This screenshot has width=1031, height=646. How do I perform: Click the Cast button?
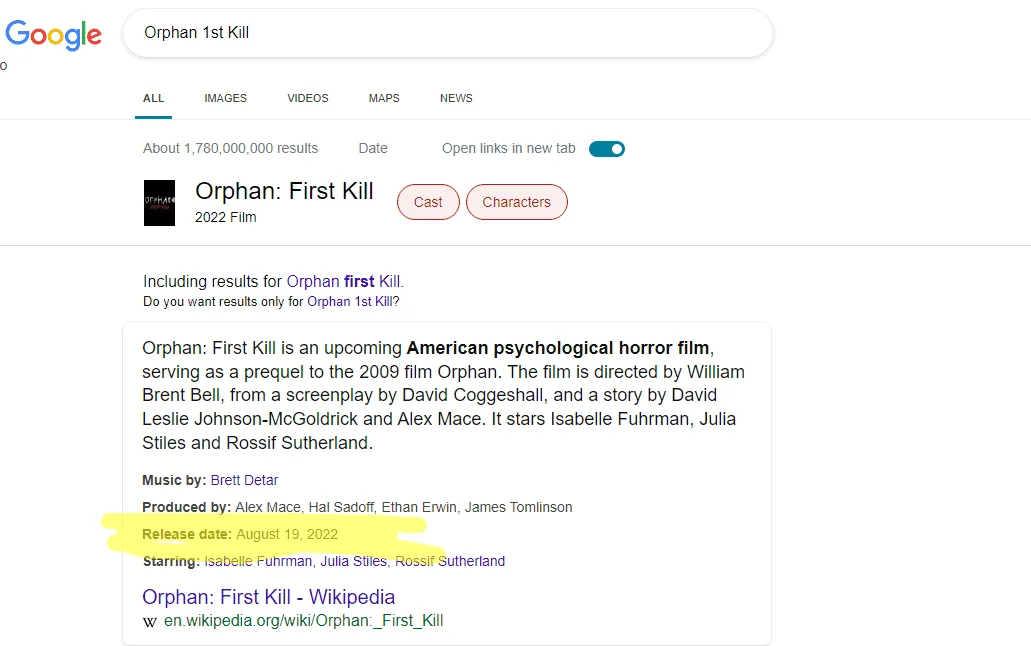(x=428, y=202)
